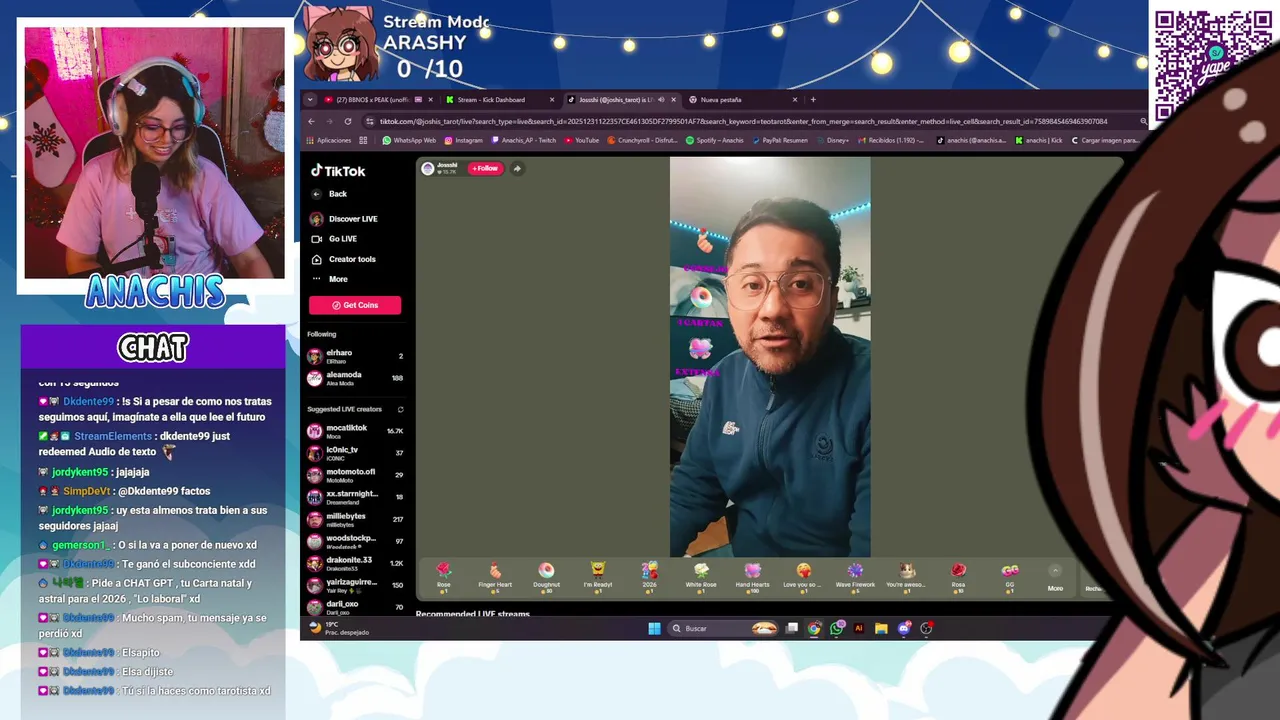
Task: Open drakonite.33's live stream
Action: pos(355,563)
